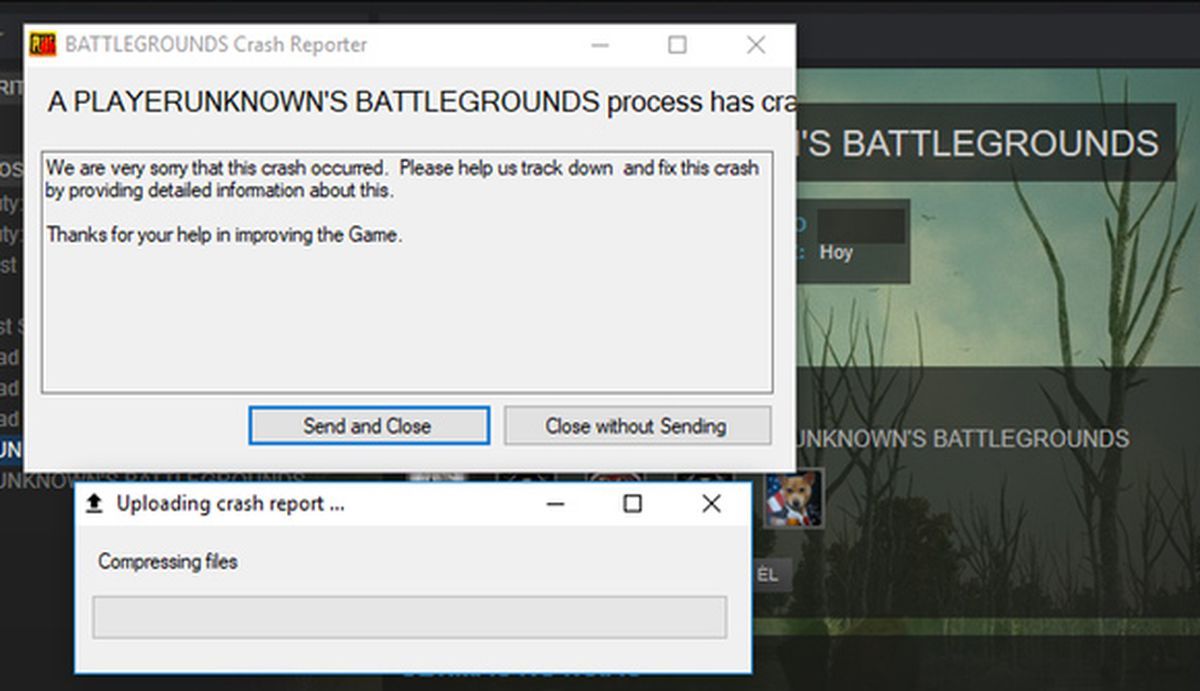Viewport: 1200px width, 691px height.
Task: Maximize the BATTLEGROUNDS Crash Reporter window
Action: click(x=677, y=45)
